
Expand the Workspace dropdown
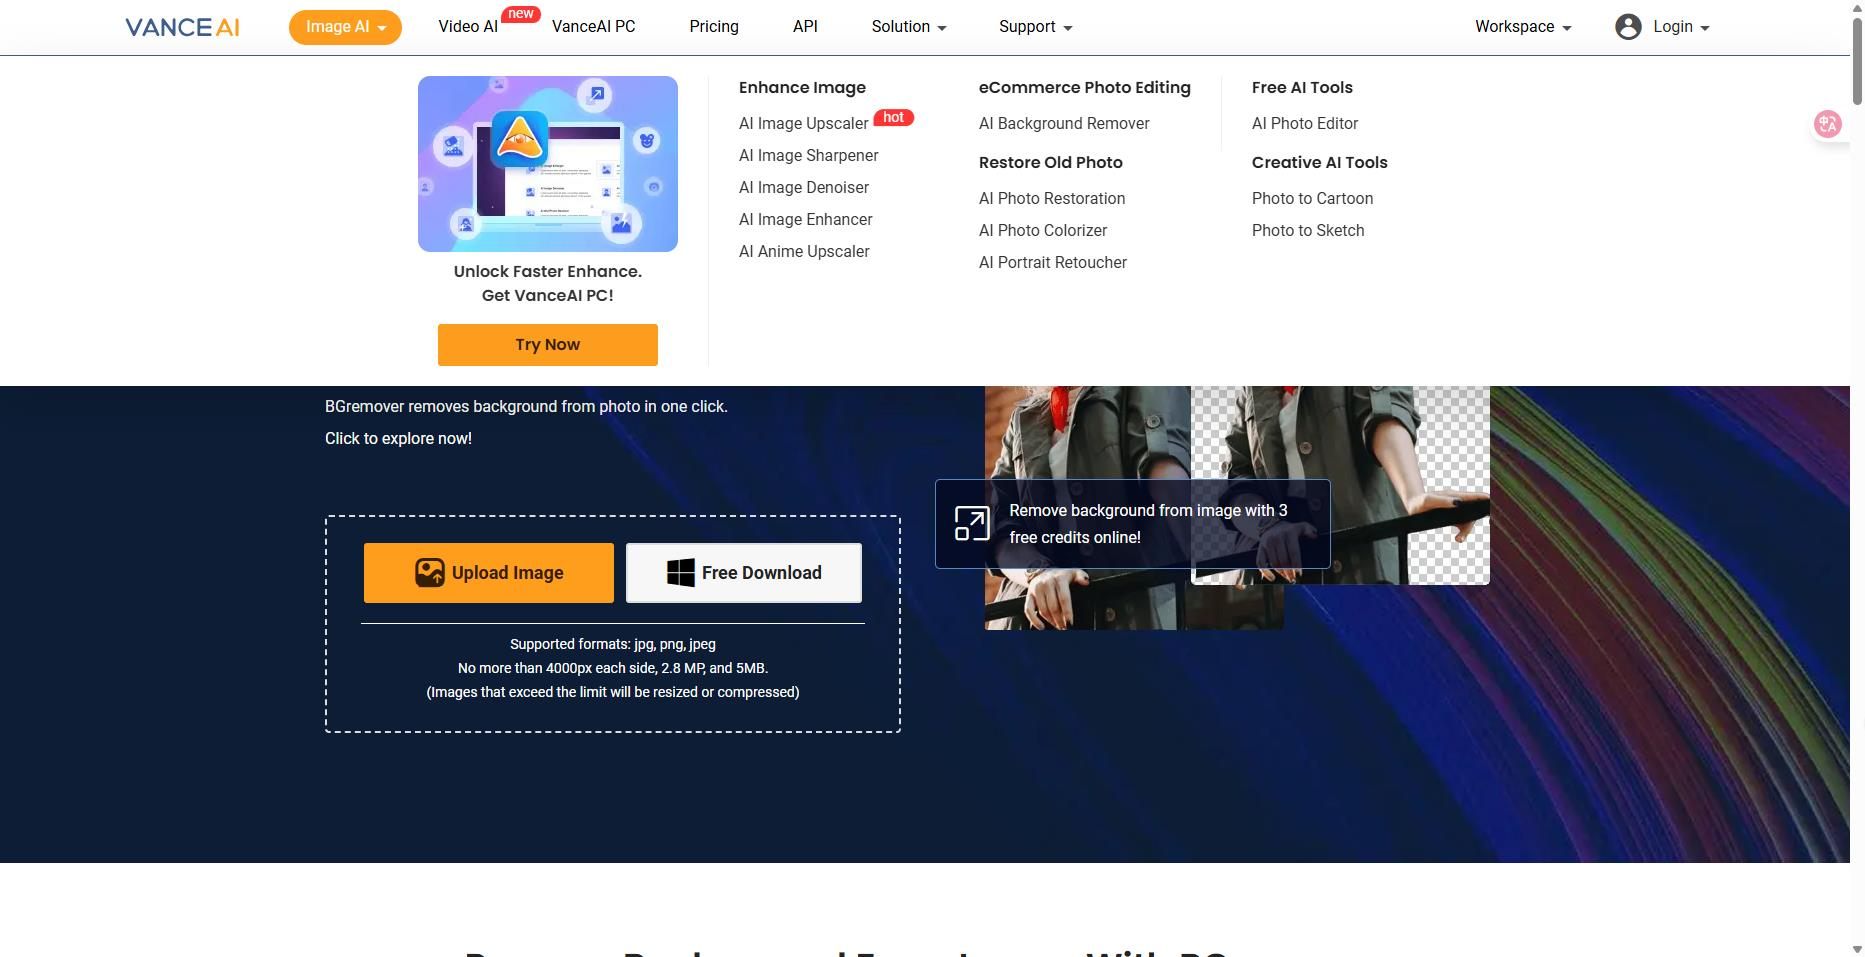coord(1523,27)
